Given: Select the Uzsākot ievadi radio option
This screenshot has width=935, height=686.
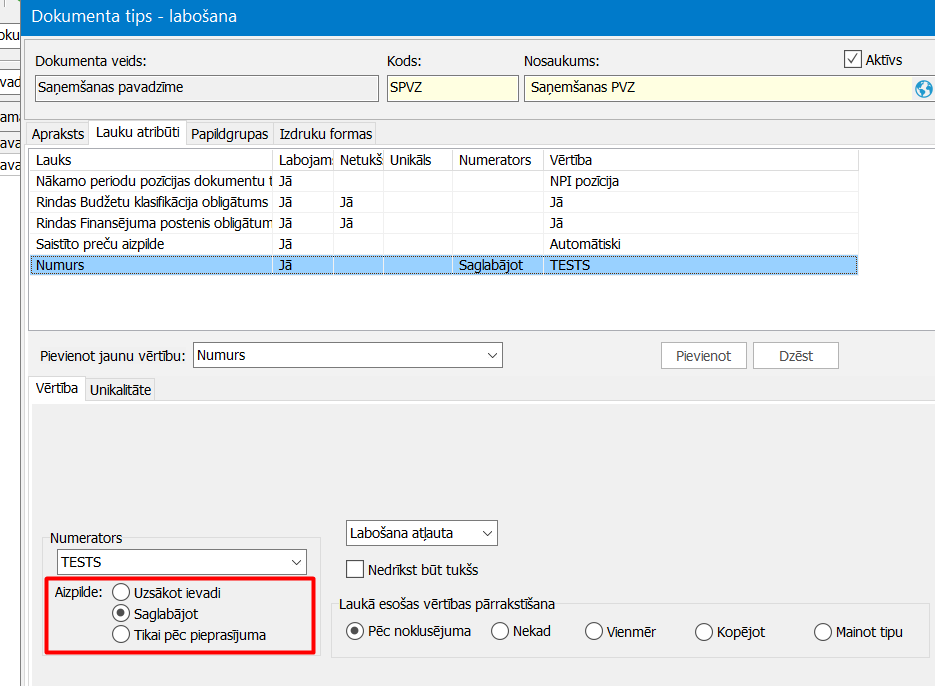Looking at the screenshot, I should tap(121, 593).
